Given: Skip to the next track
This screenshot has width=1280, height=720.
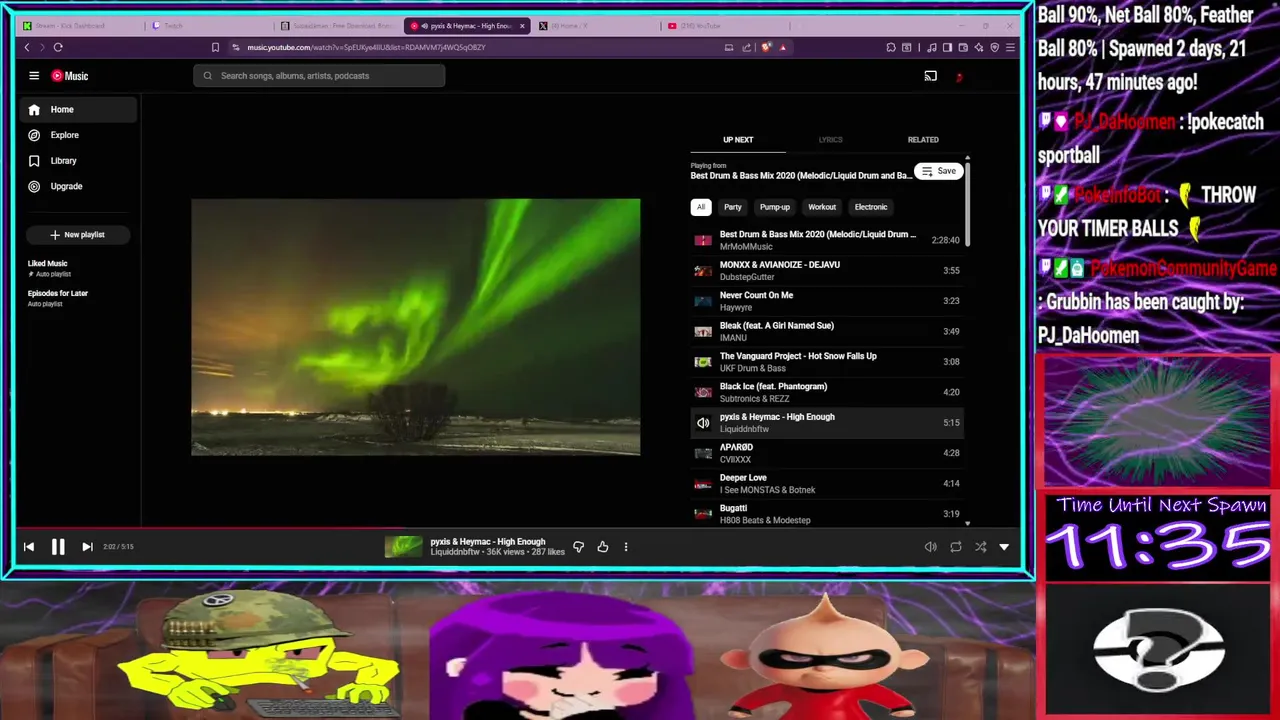Looking at the screenshot, I should pyautogui.click(x=87, y=547).
